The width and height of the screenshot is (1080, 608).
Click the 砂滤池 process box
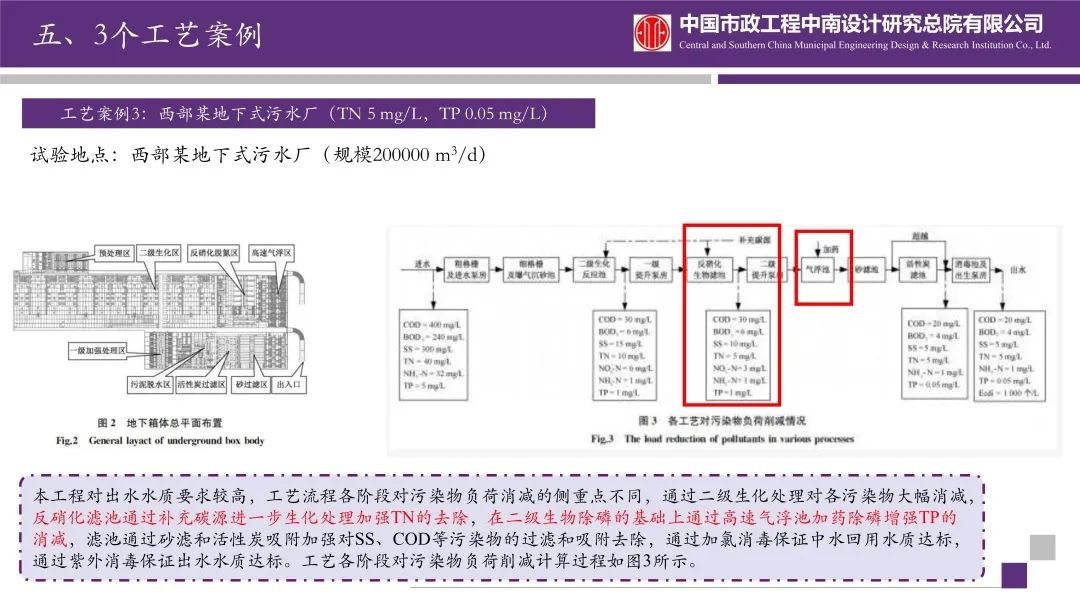[864, 269]
